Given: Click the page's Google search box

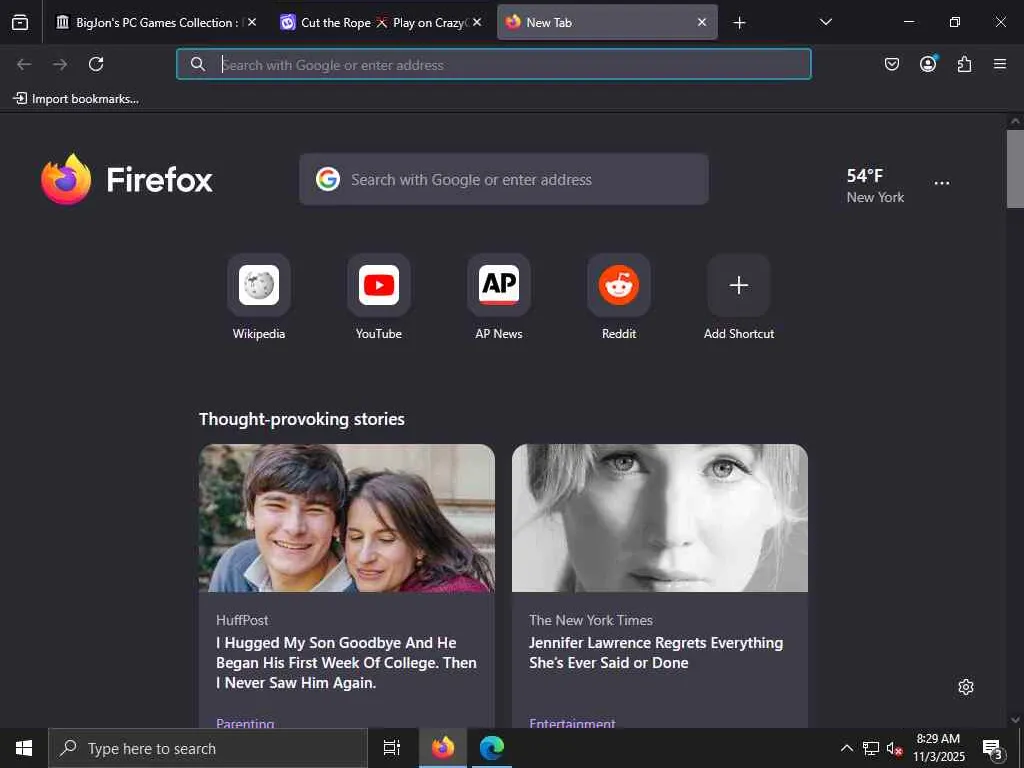Looking at the screenshot, I should pyautogui.click(x=504, y=179).
